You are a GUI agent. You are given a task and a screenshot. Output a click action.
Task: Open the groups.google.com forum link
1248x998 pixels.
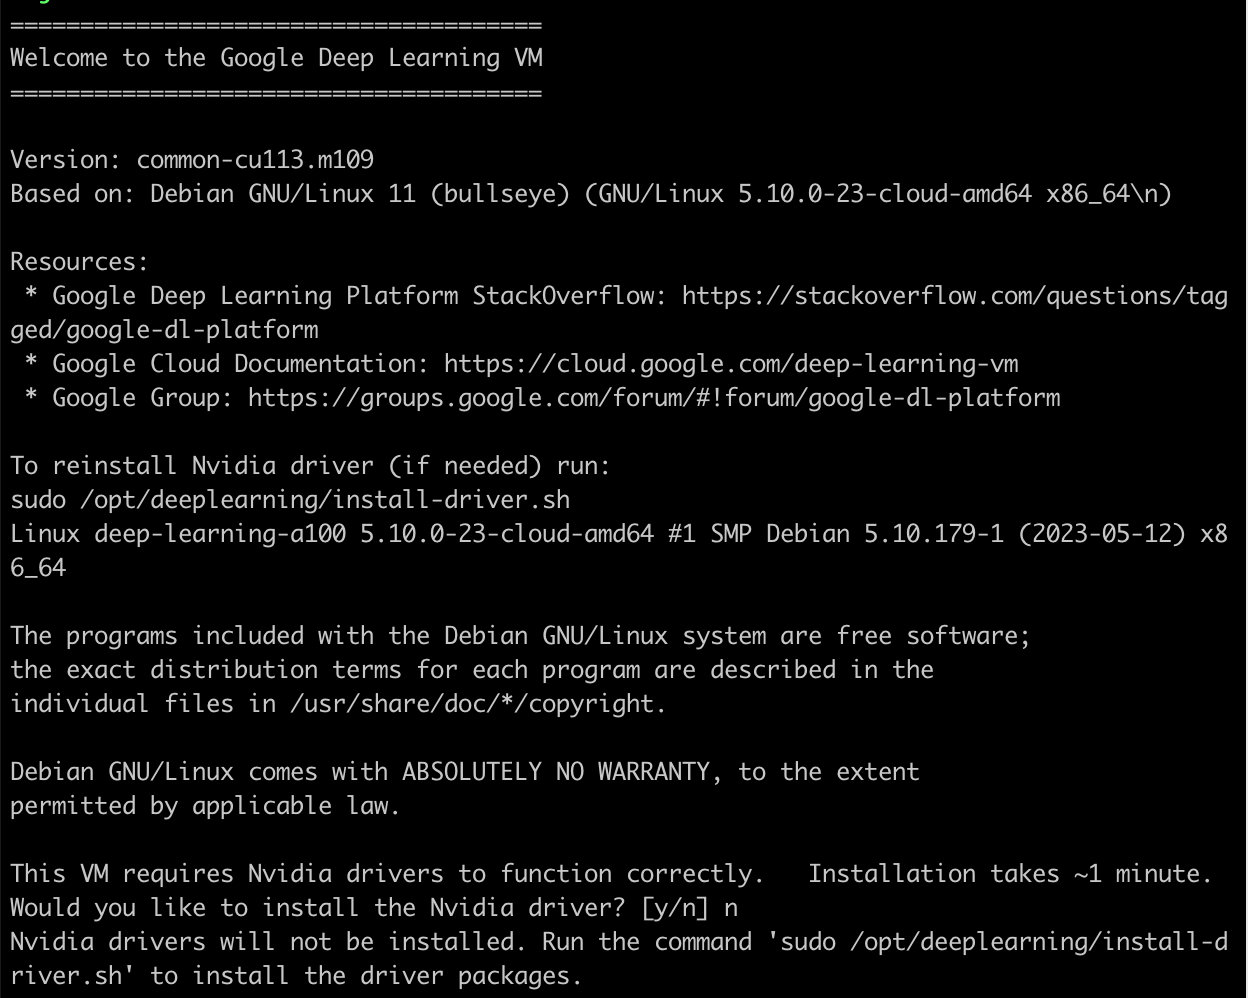pos(654,398)
